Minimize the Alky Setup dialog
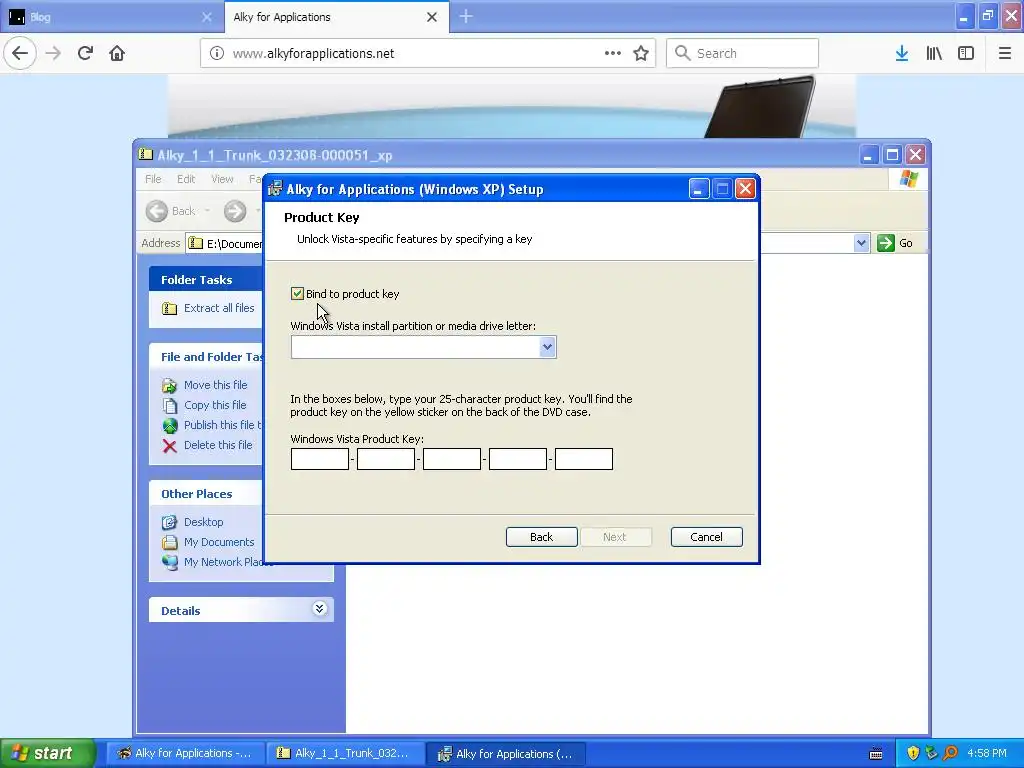 pyautogui.click(x=698, y=189)
